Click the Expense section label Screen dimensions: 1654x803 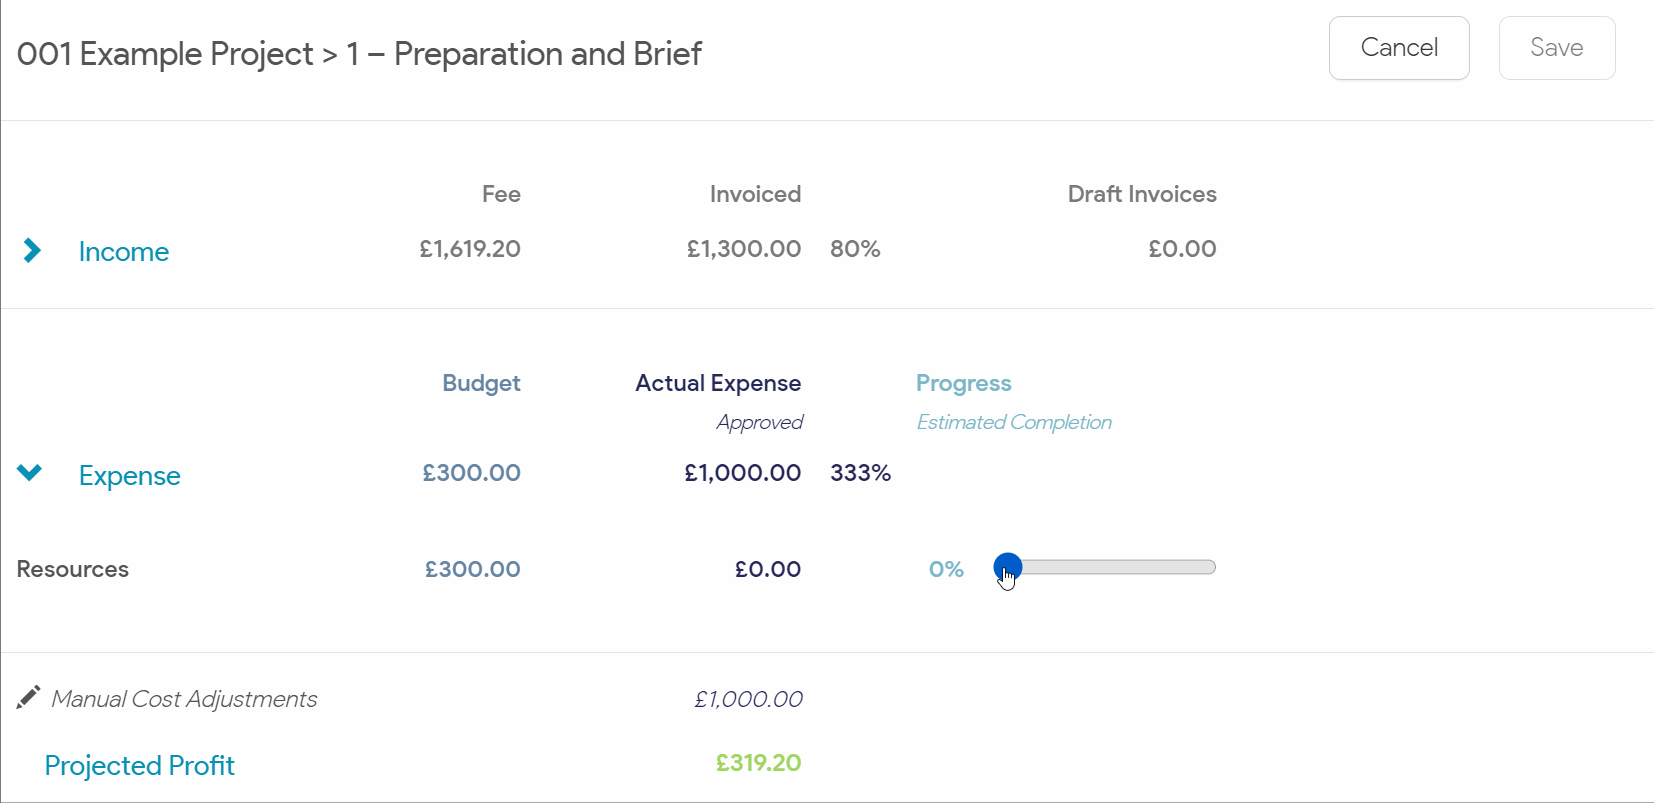130,476
